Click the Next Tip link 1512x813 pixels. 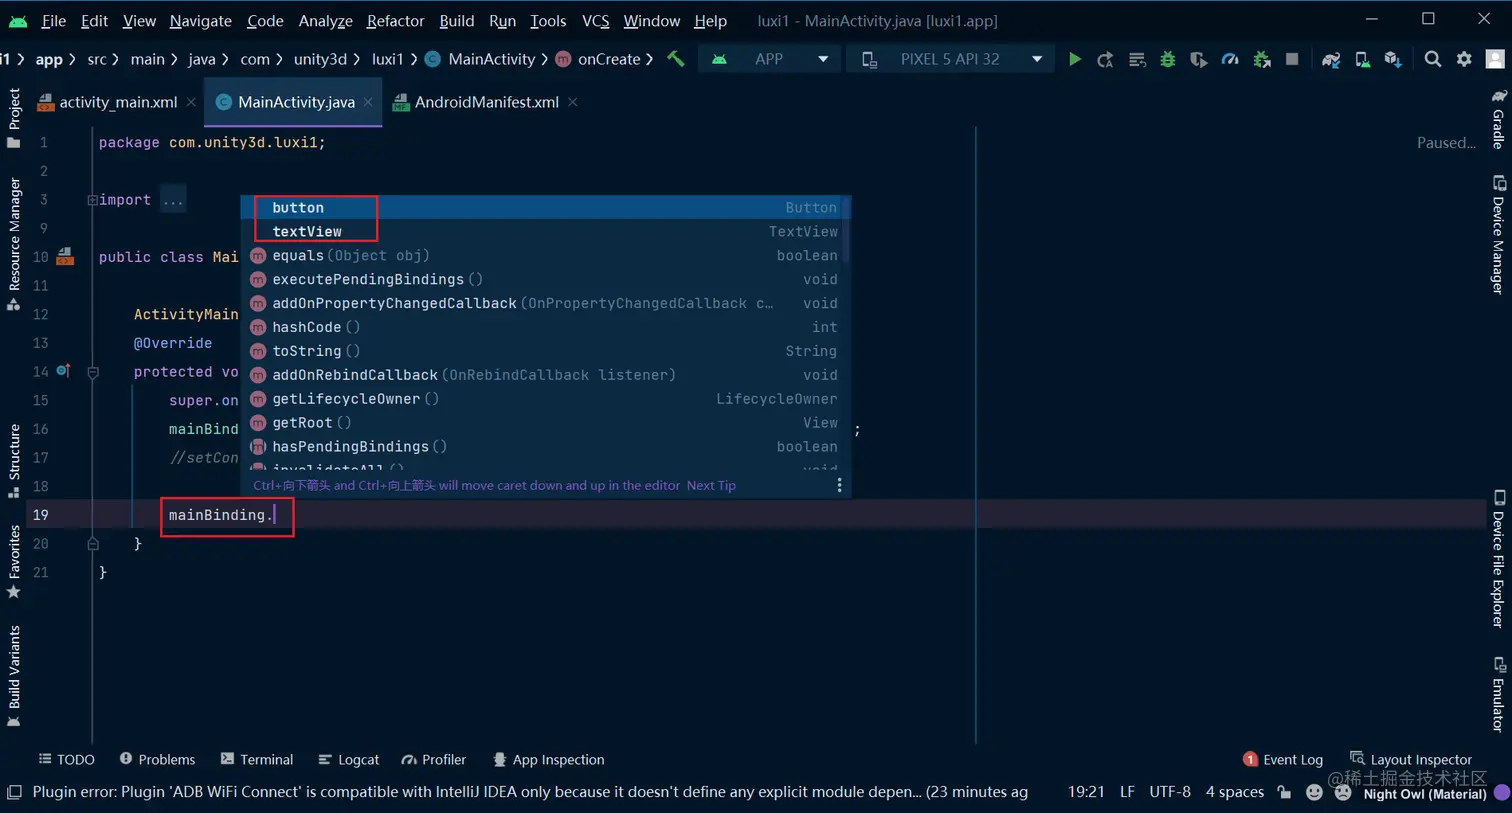click(711, 485)
